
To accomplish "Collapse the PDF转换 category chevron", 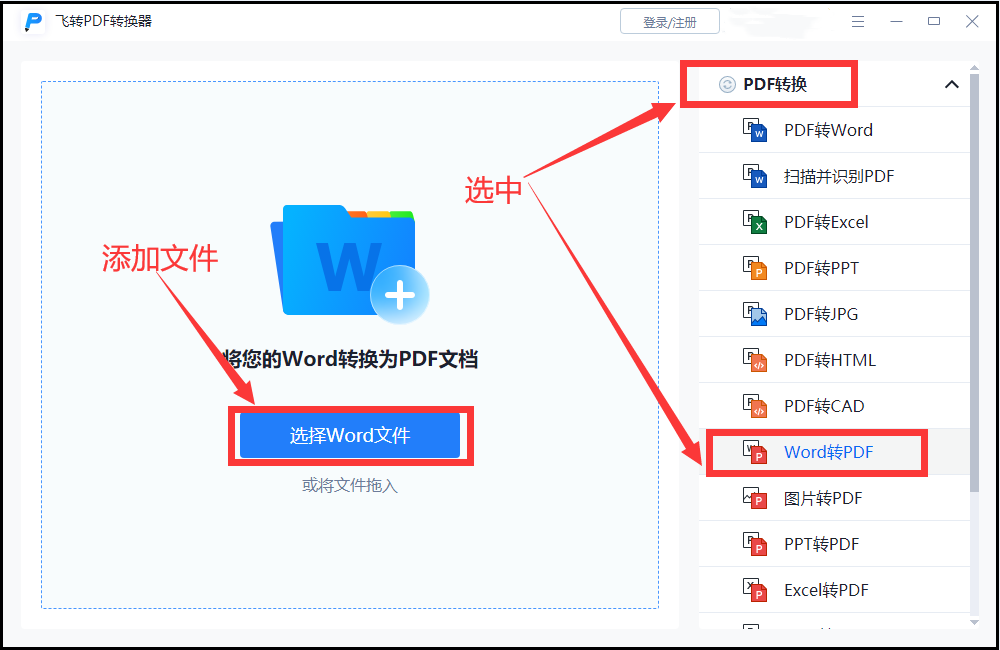I will [951, 84].
